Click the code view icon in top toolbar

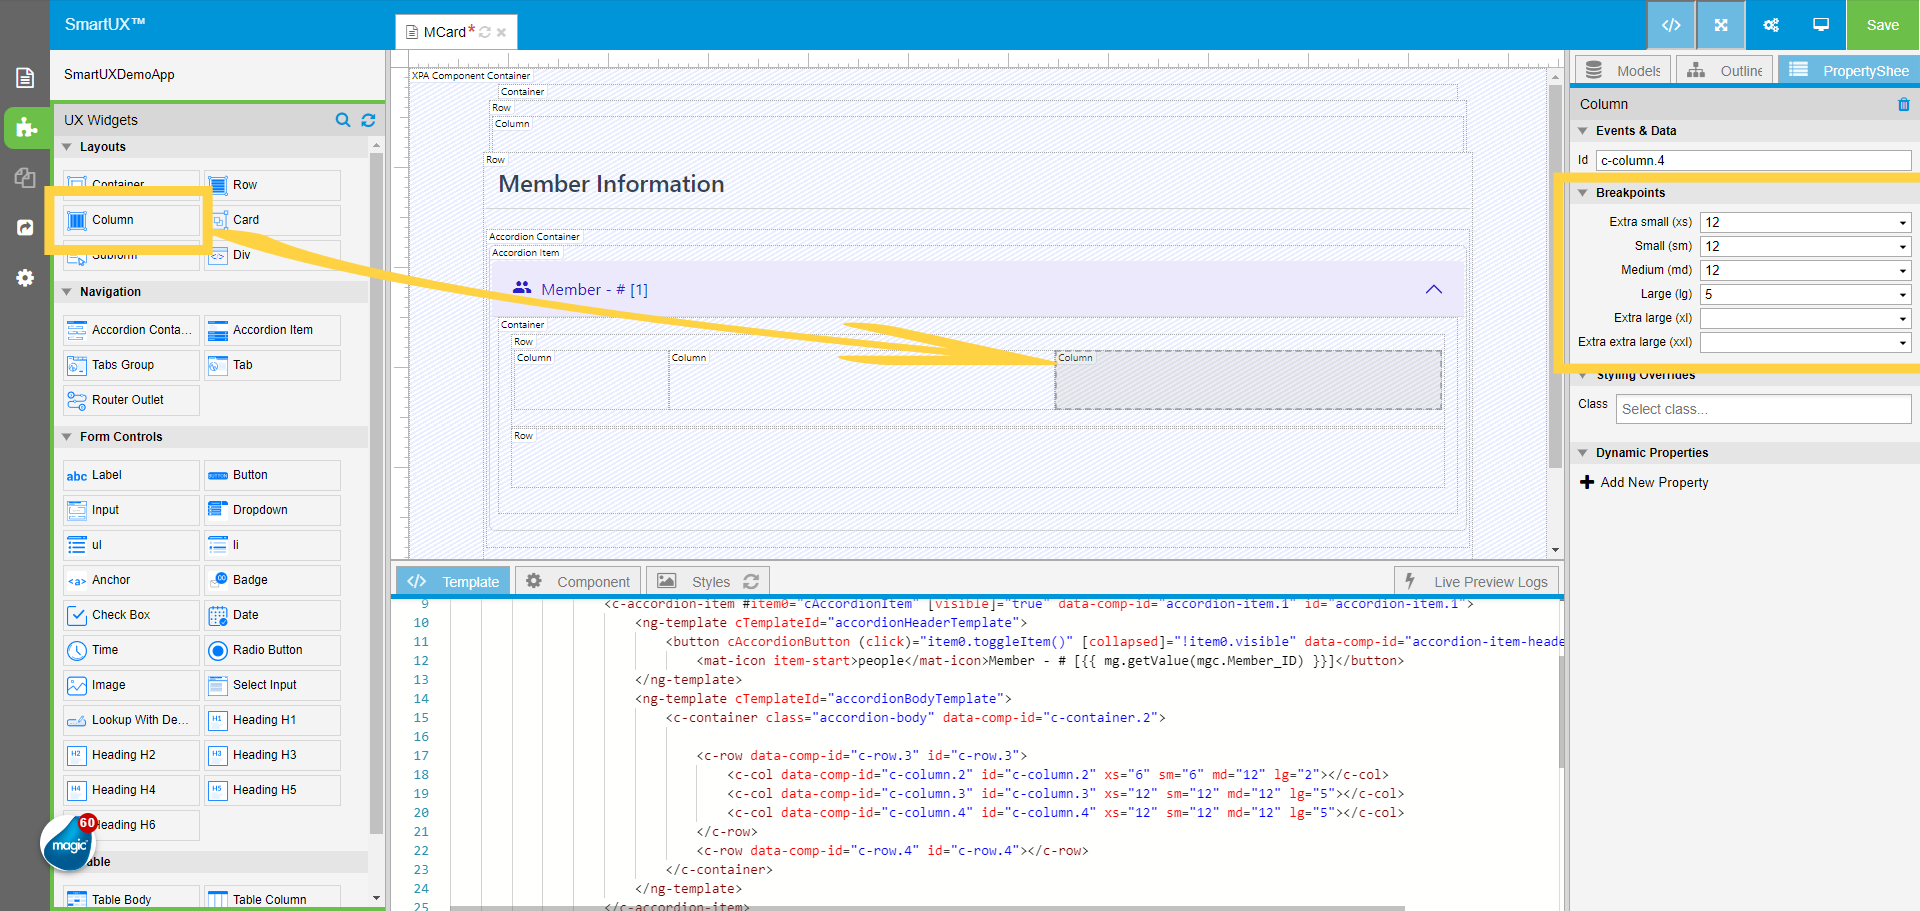click(1671, 25)
